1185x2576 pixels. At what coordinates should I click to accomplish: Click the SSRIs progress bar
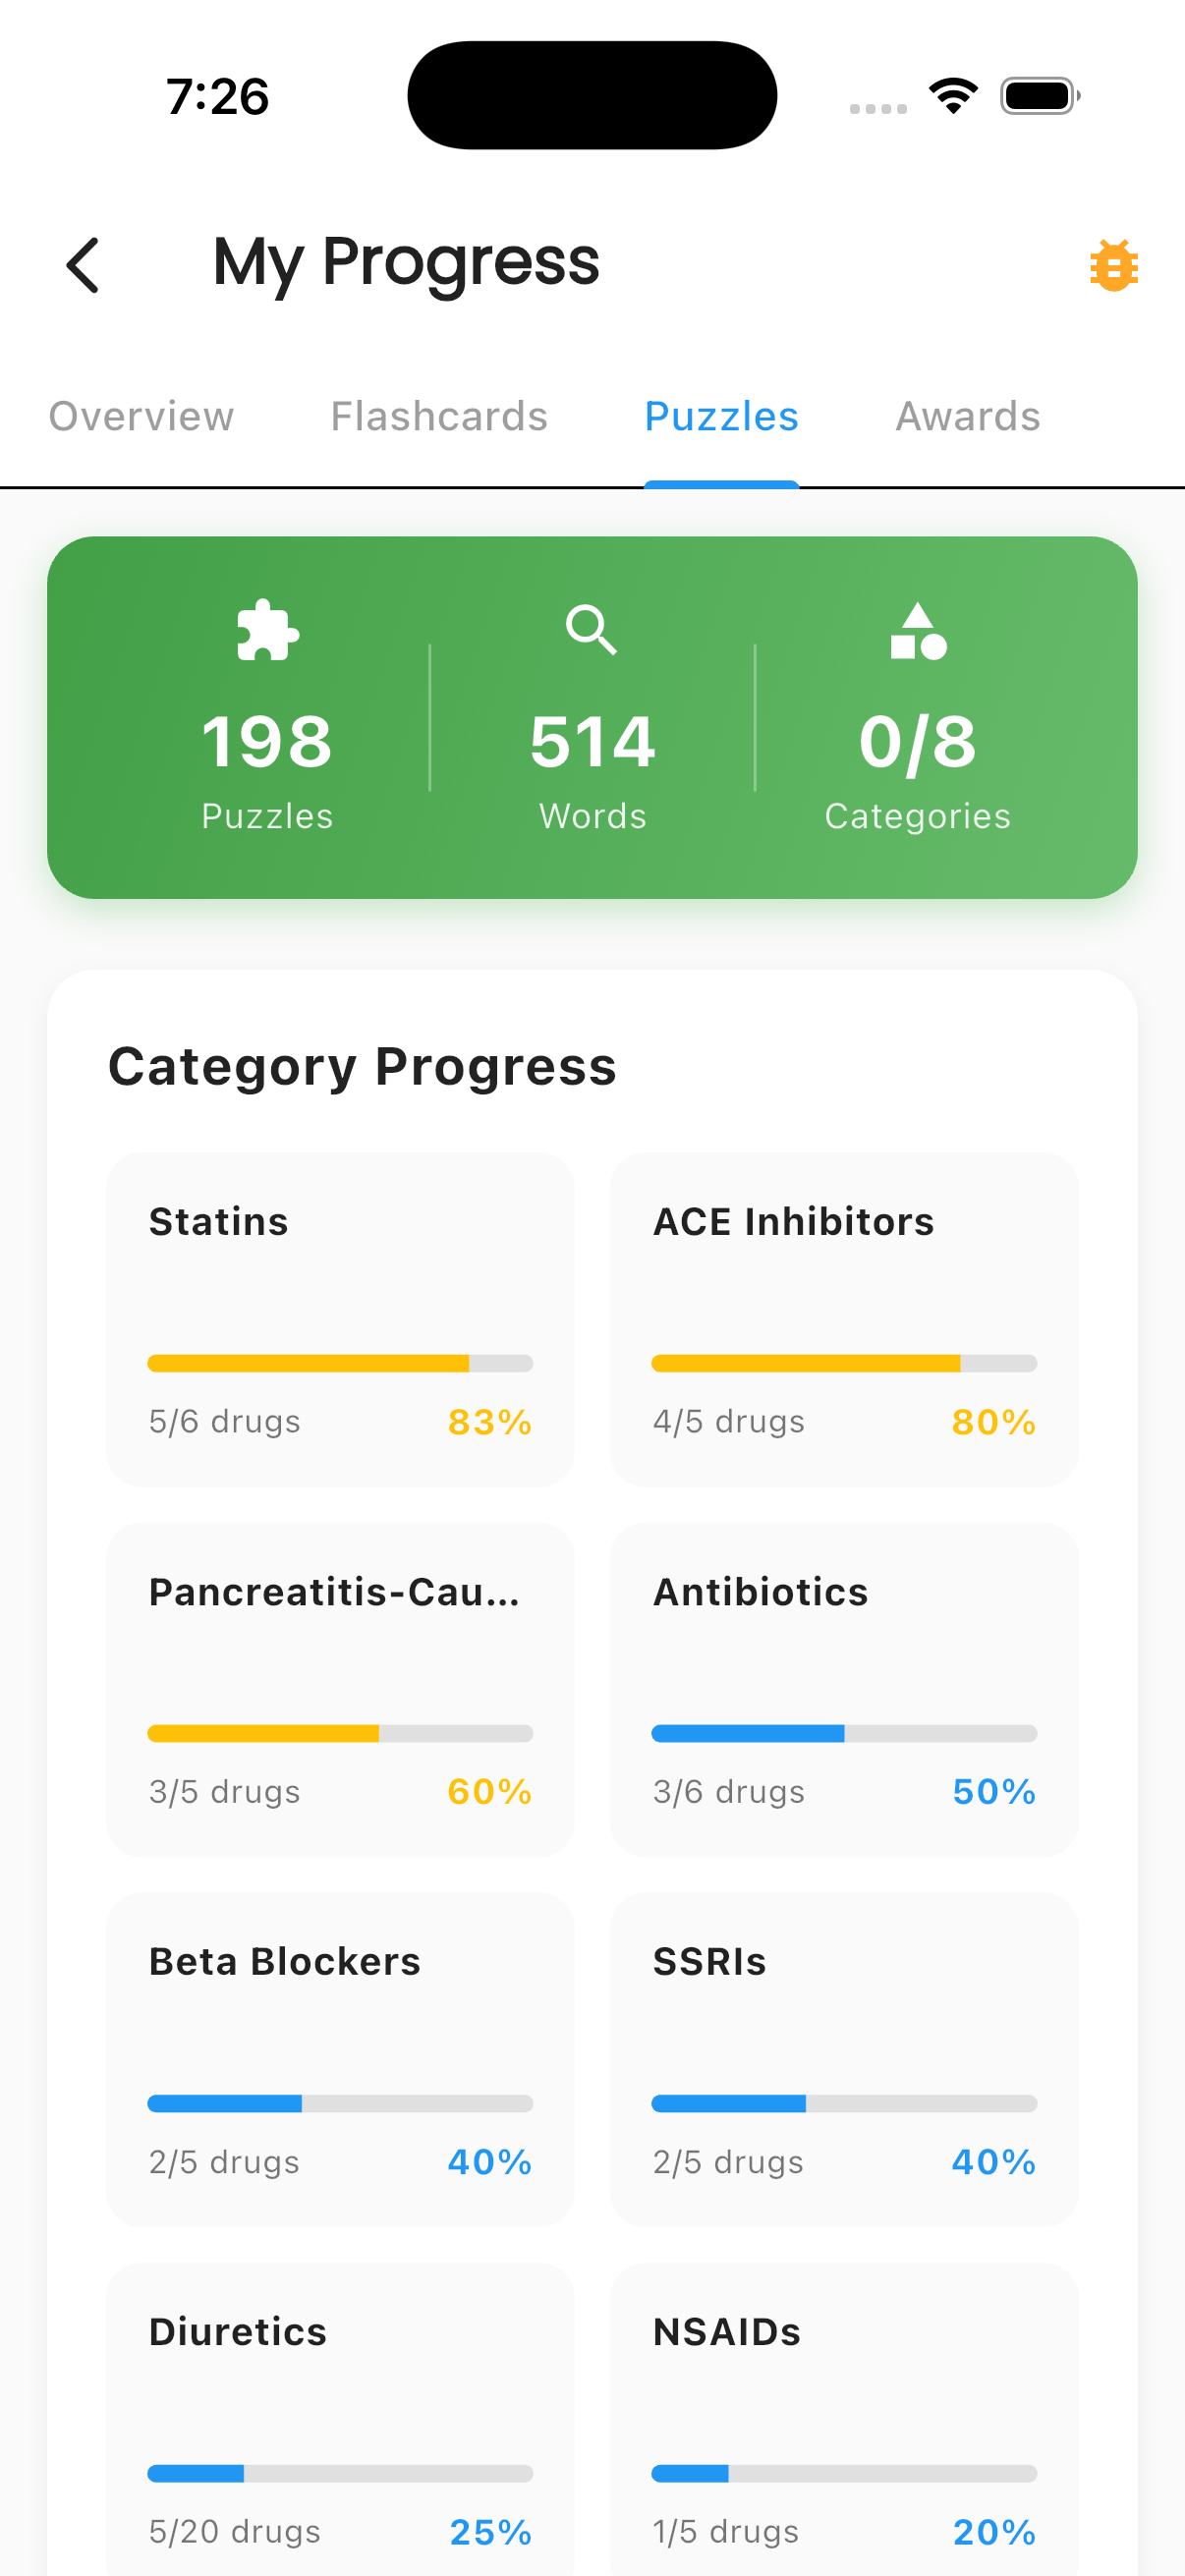pos(844,2103)
